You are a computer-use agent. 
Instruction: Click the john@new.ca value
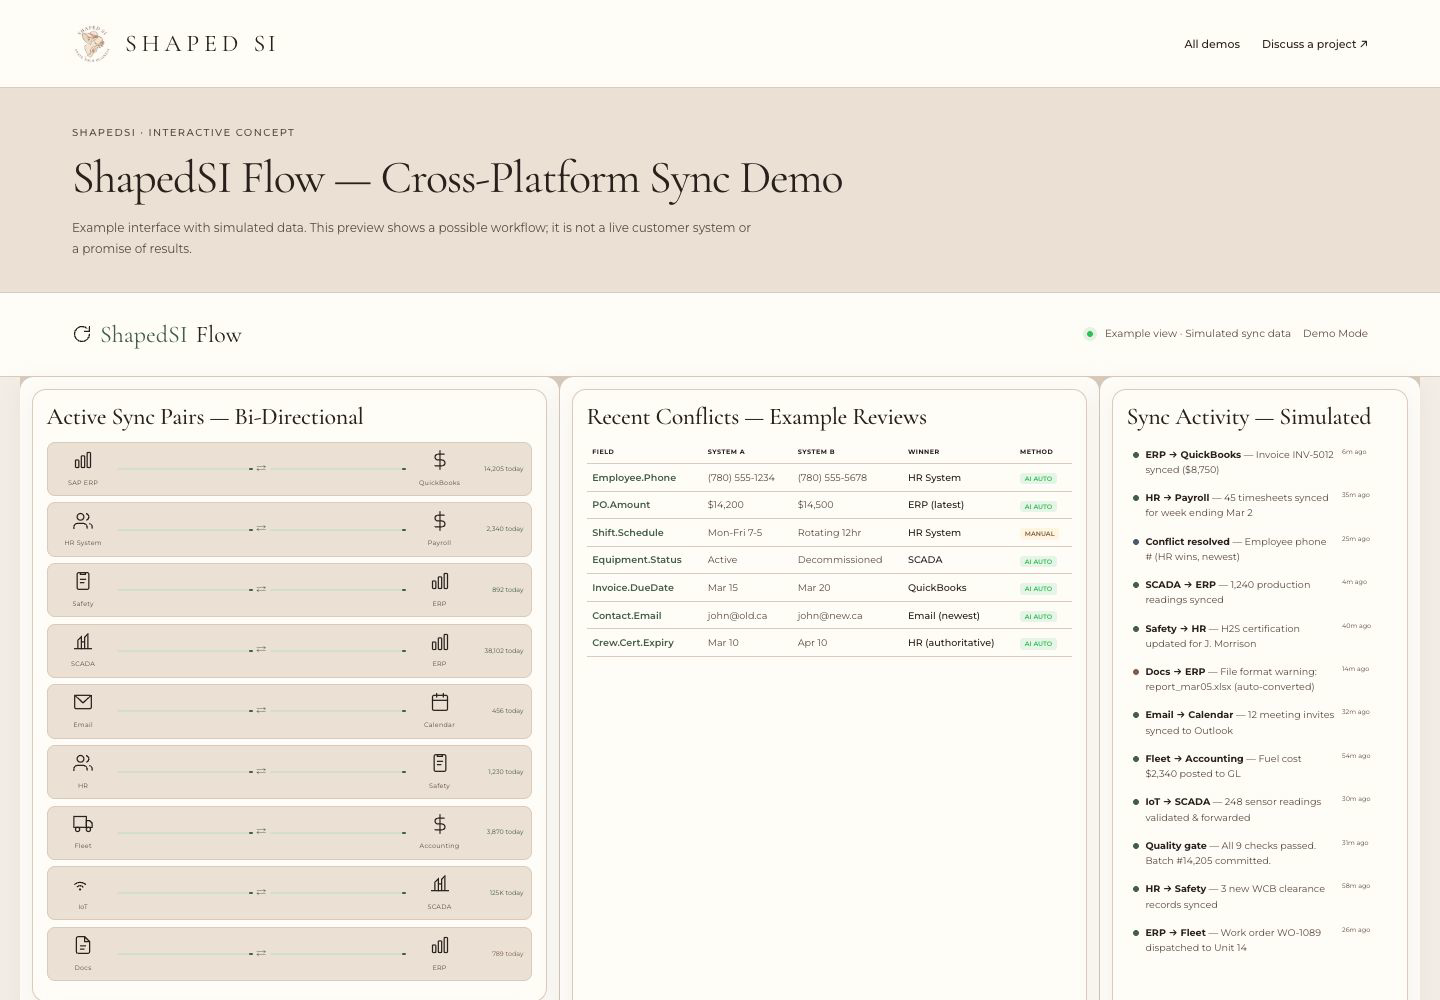click(830, 616)
